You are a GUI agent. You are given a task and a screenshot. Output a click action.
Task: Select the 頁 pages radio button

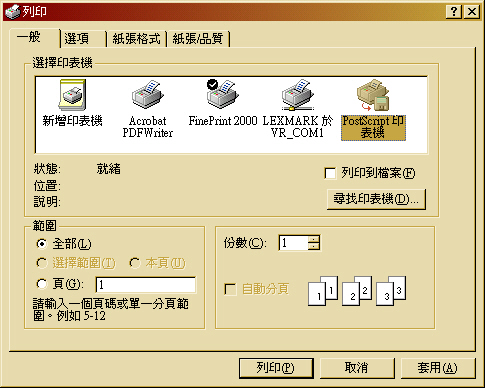tap(42, 284)
